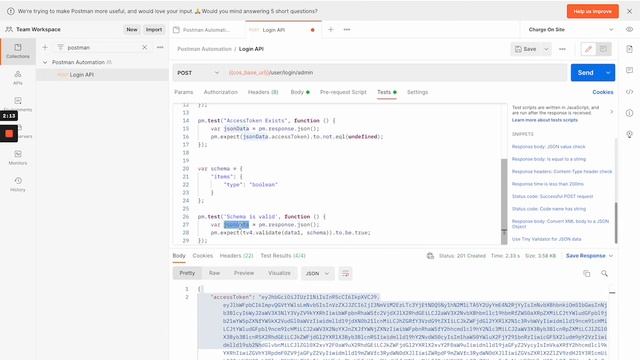This screenshot has width=640, height=360.
Task: Open the response Headers (22) tab
Action: coord(236,256)
